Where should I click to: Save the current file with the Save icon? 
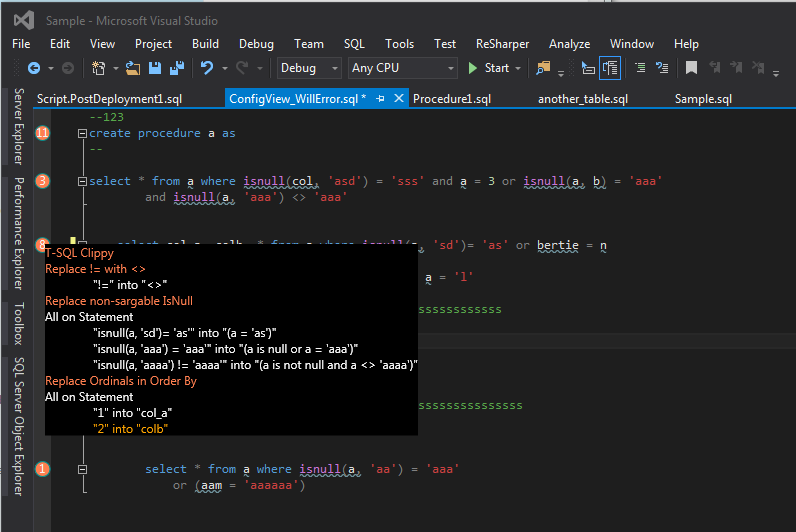[x=156, y=68]
